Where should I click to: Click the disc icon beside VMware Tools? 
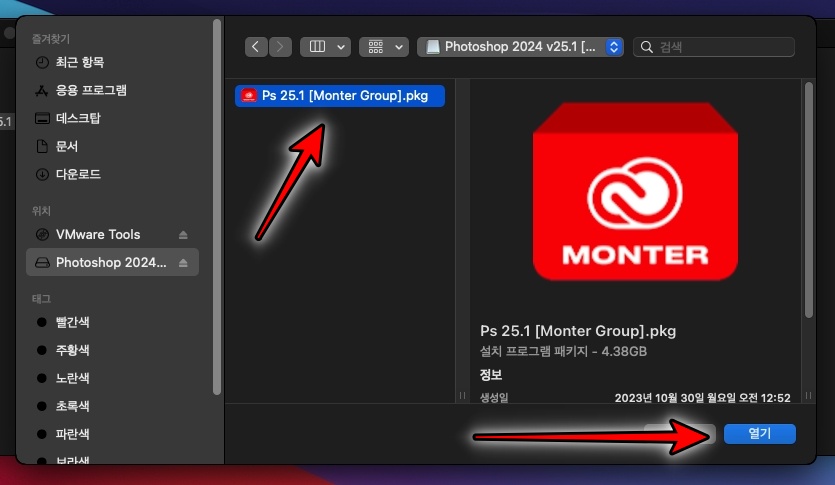tap(42, 234)
